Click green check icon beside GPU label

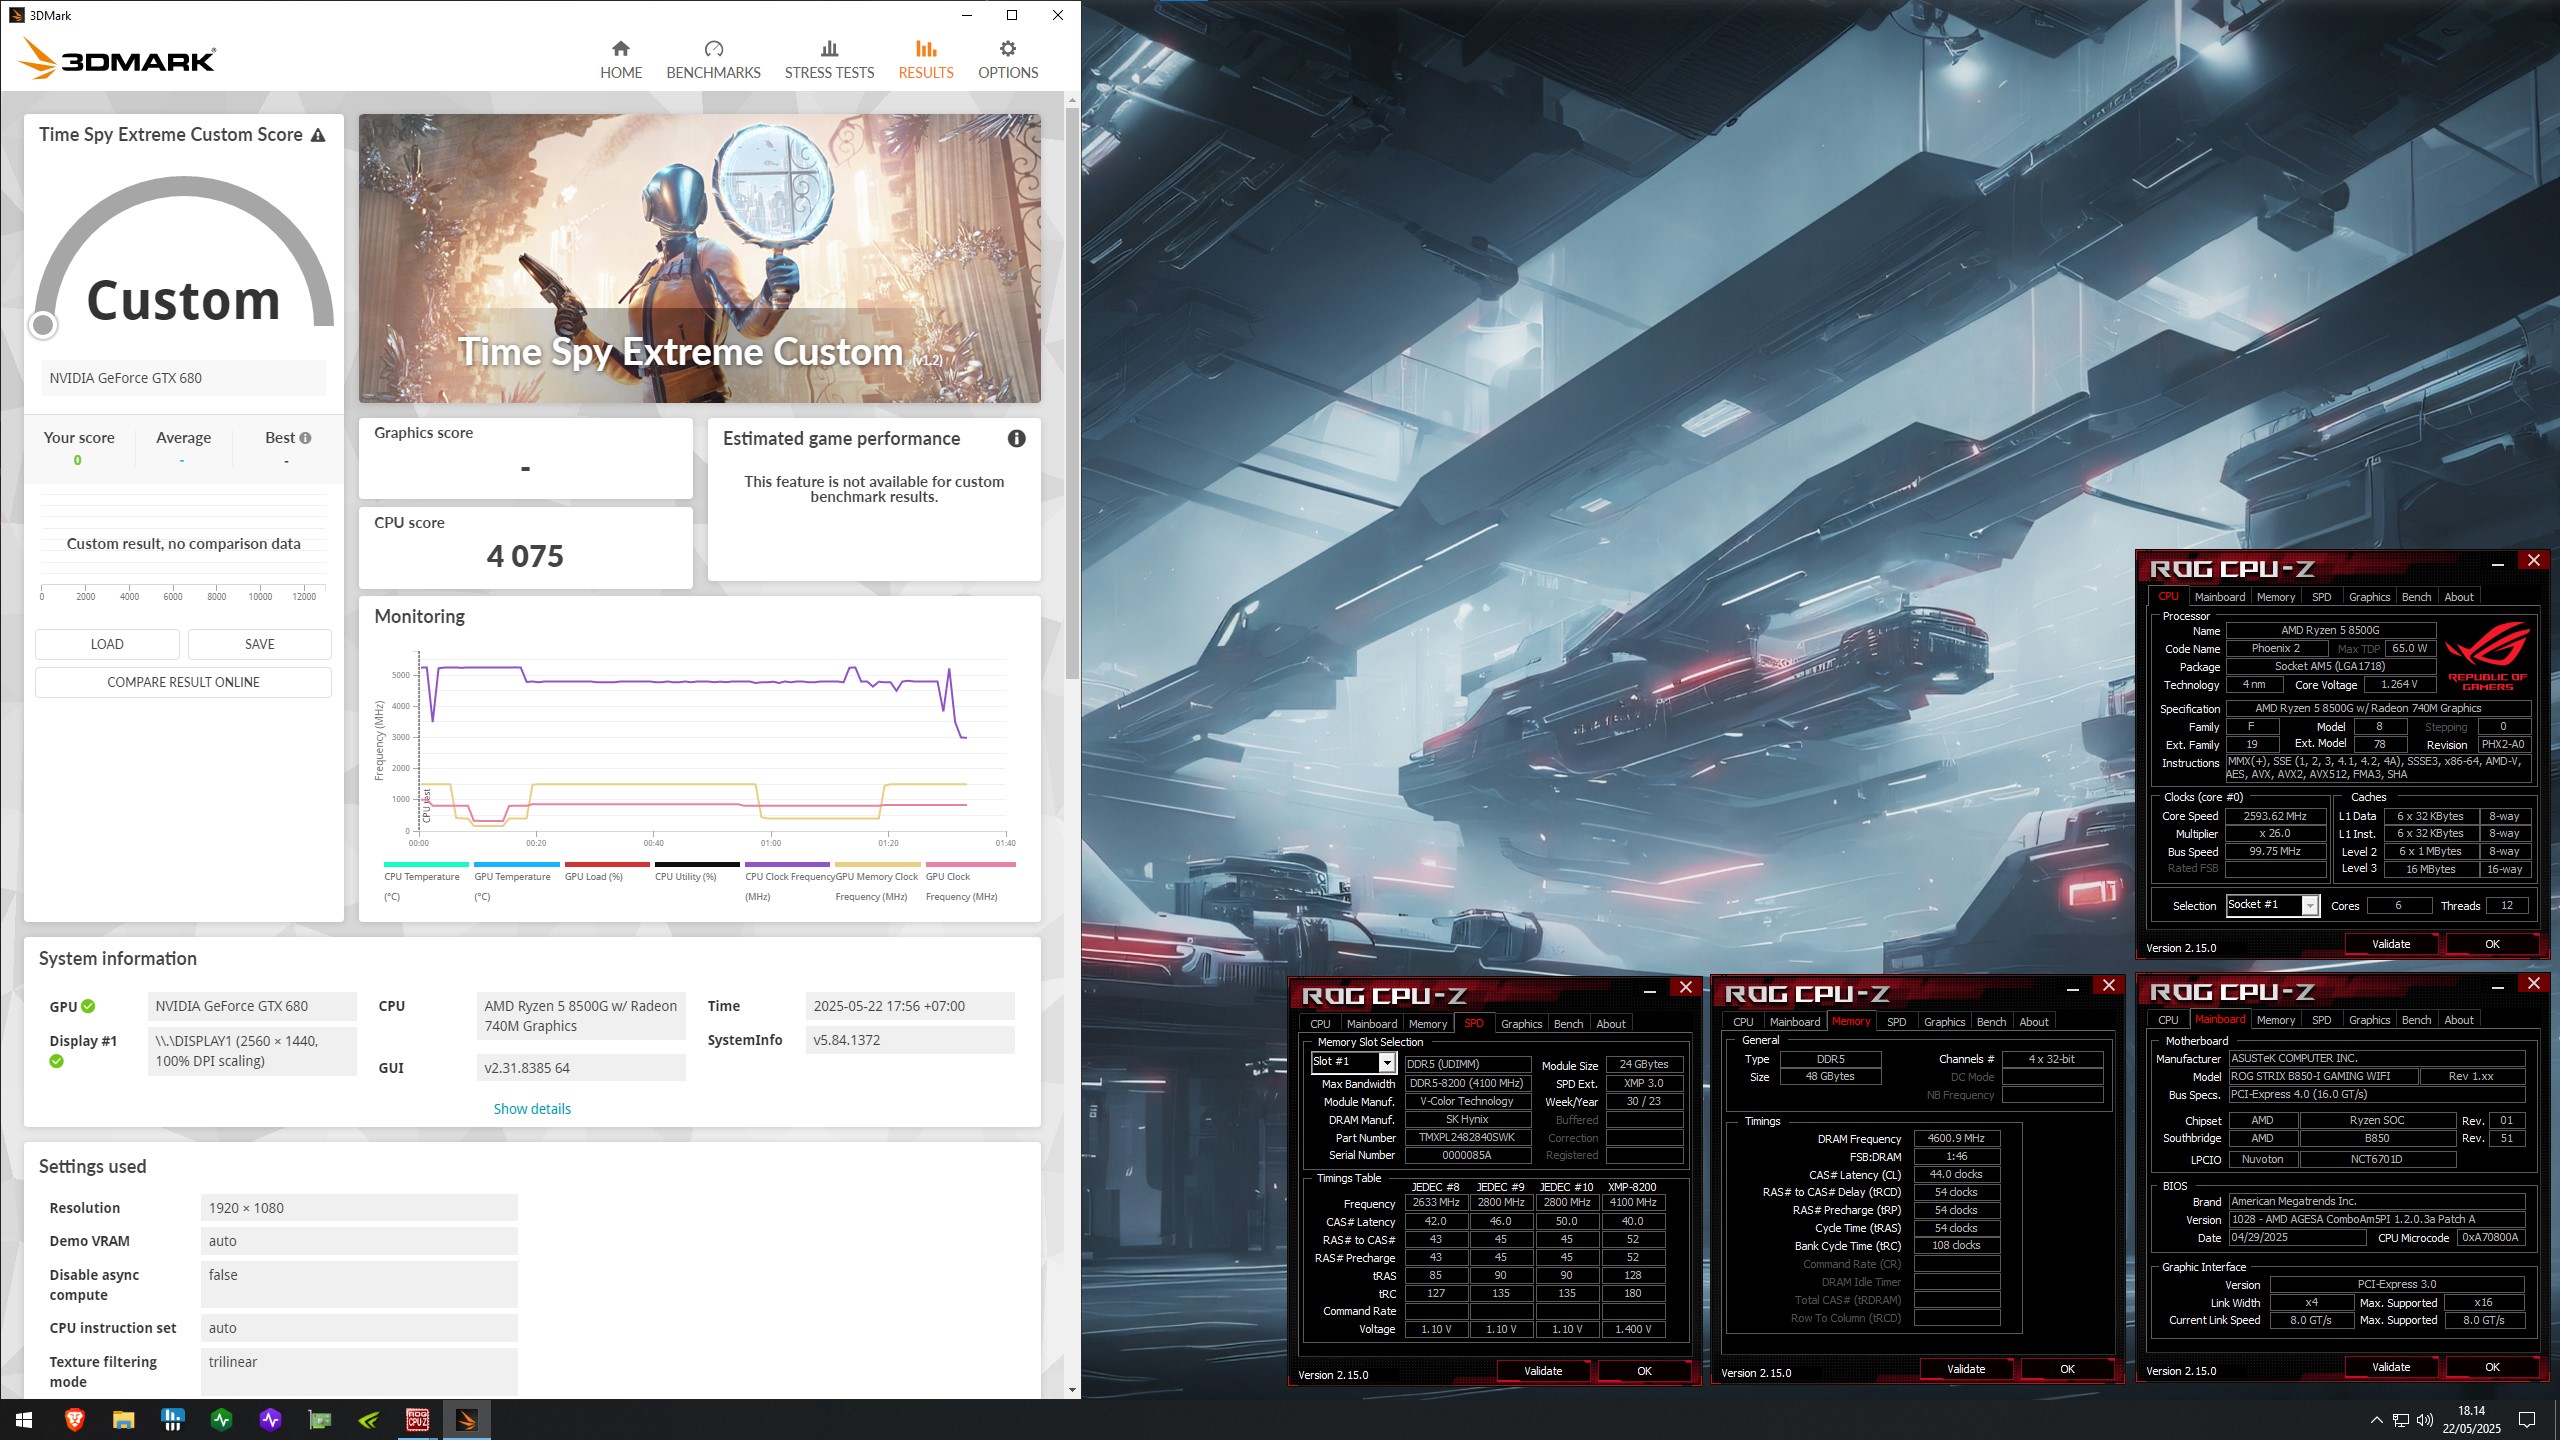[x=88, y=1006]
